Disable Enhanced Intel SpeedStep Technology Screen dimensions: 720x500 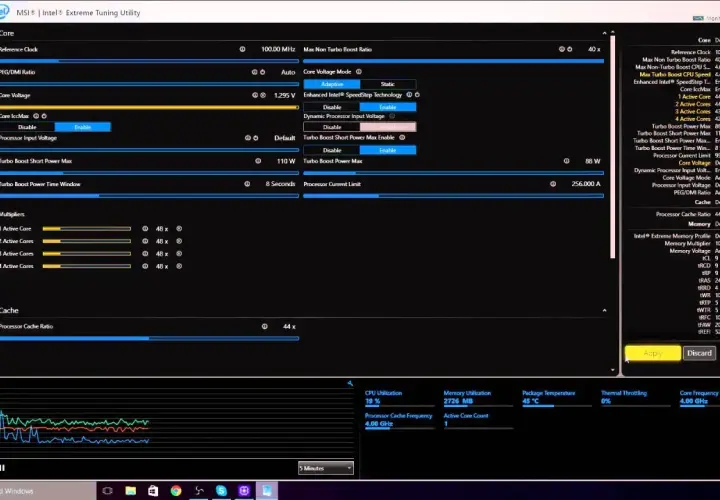332,107
